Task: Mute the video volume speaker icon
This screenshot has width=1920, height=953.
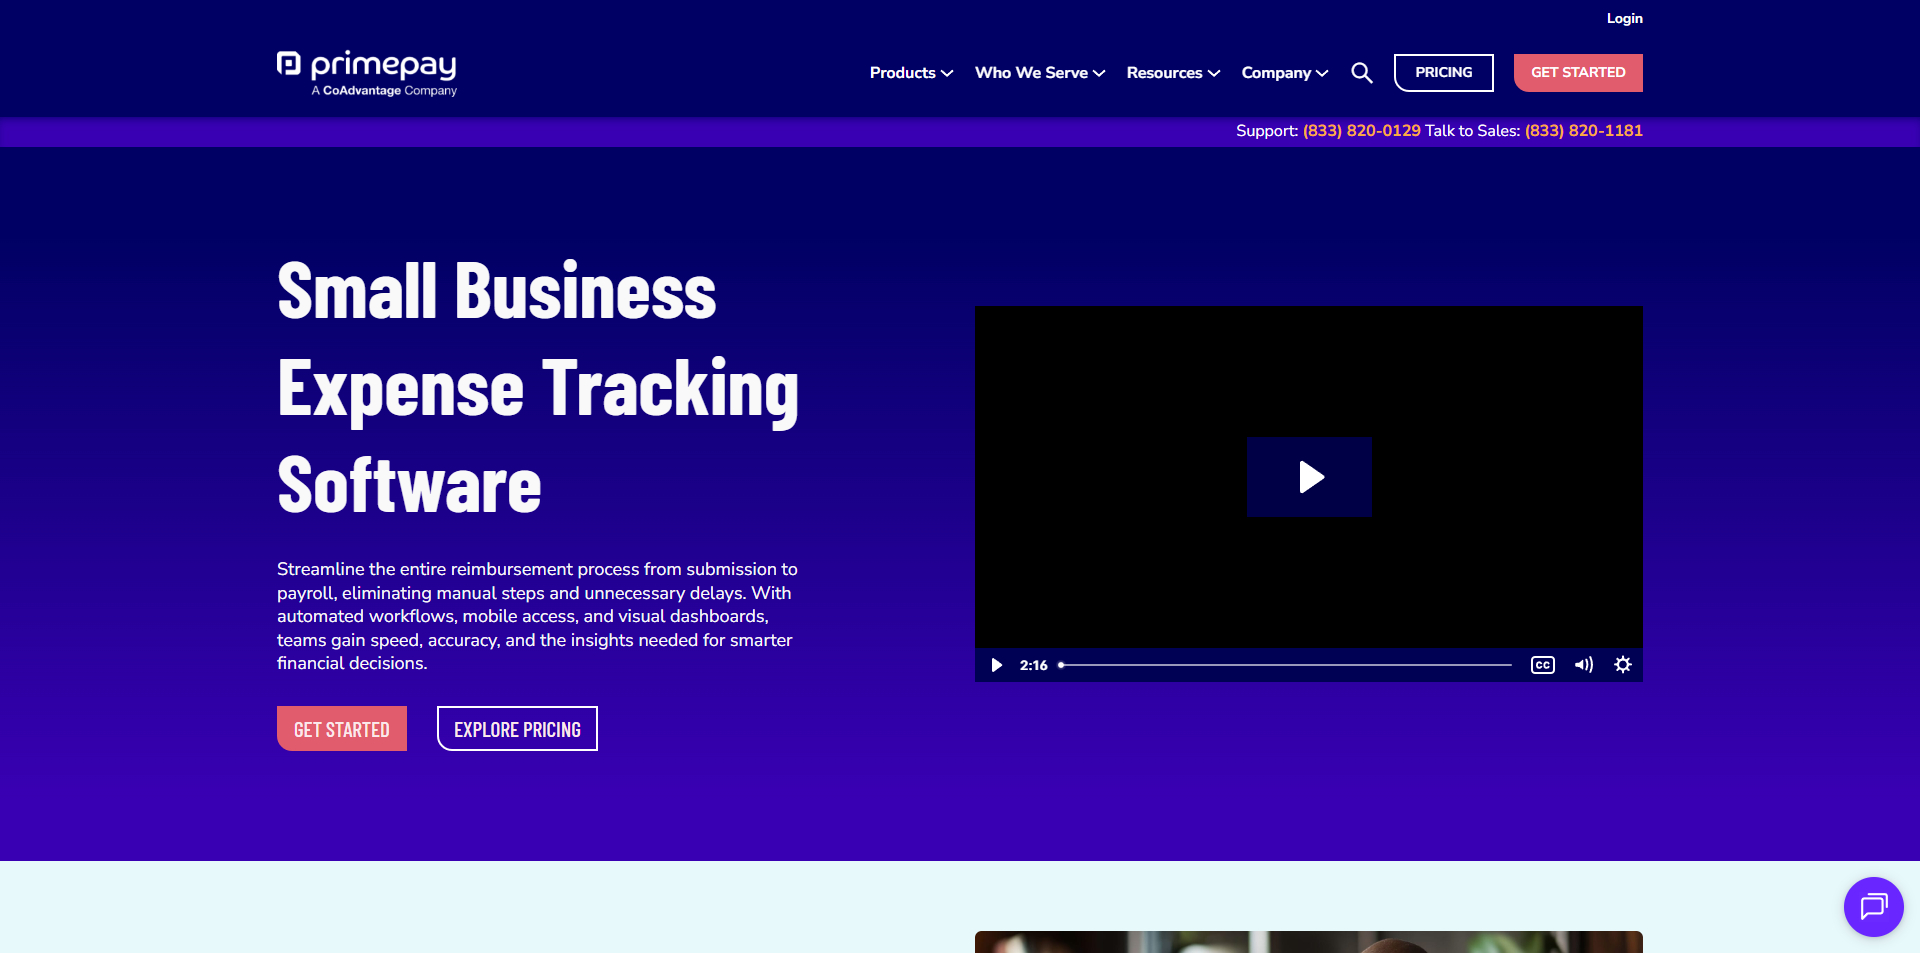Action: pos(1583,665)
